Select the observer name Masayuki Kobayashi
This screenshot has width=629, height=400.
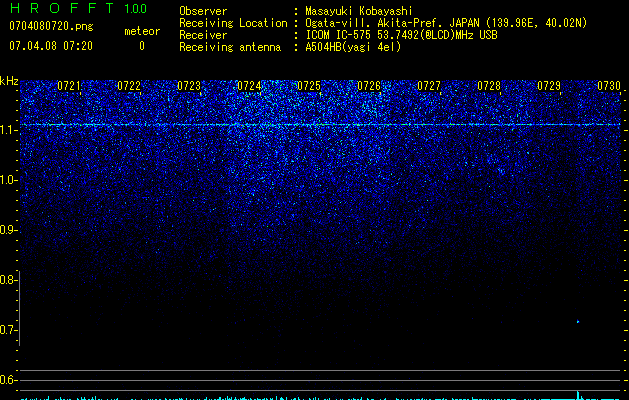[x=359, y=11]
